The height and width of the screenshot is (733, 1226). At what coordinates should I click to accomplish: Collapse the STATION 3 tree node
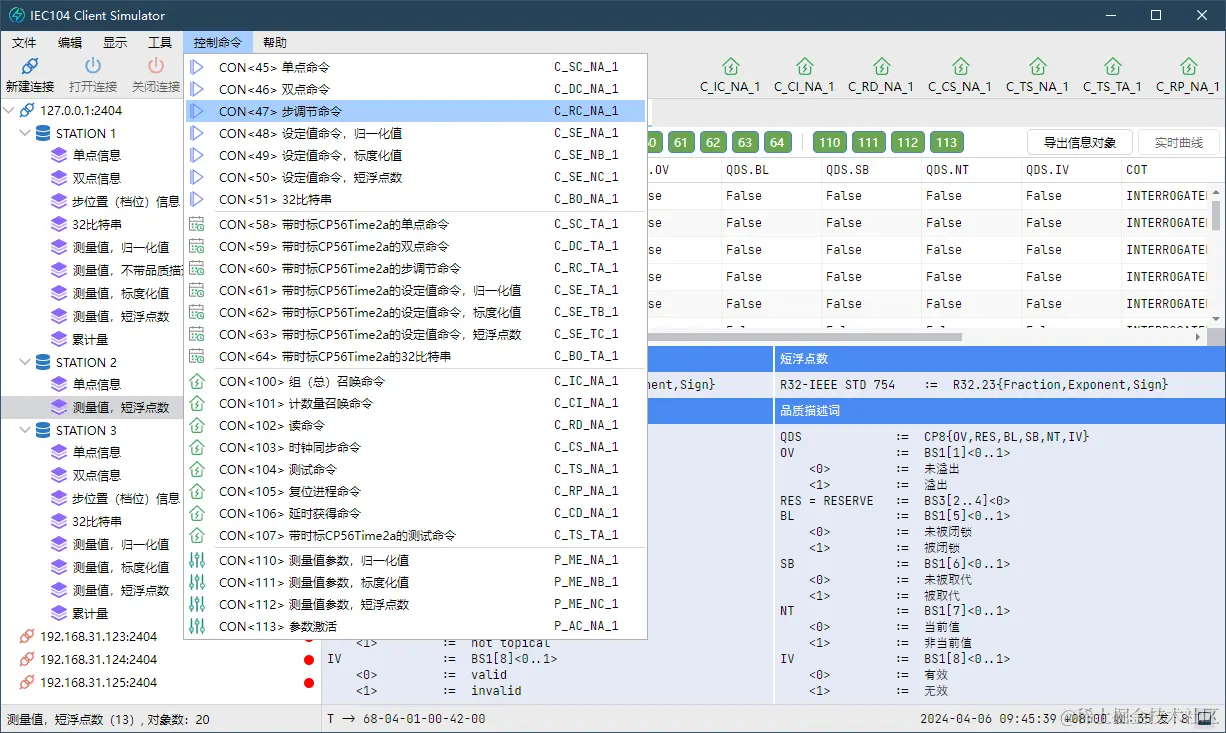click(x=26, y=430)
